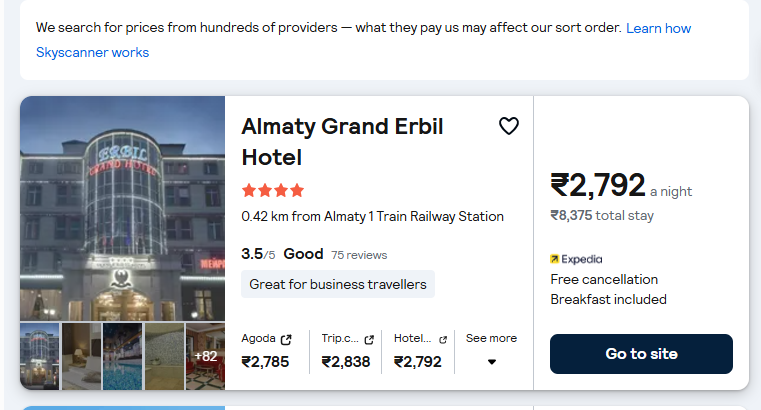Open the +82 more photos thumbnail
The height and width of the screenshot is (410, 761).
point(206,356)
